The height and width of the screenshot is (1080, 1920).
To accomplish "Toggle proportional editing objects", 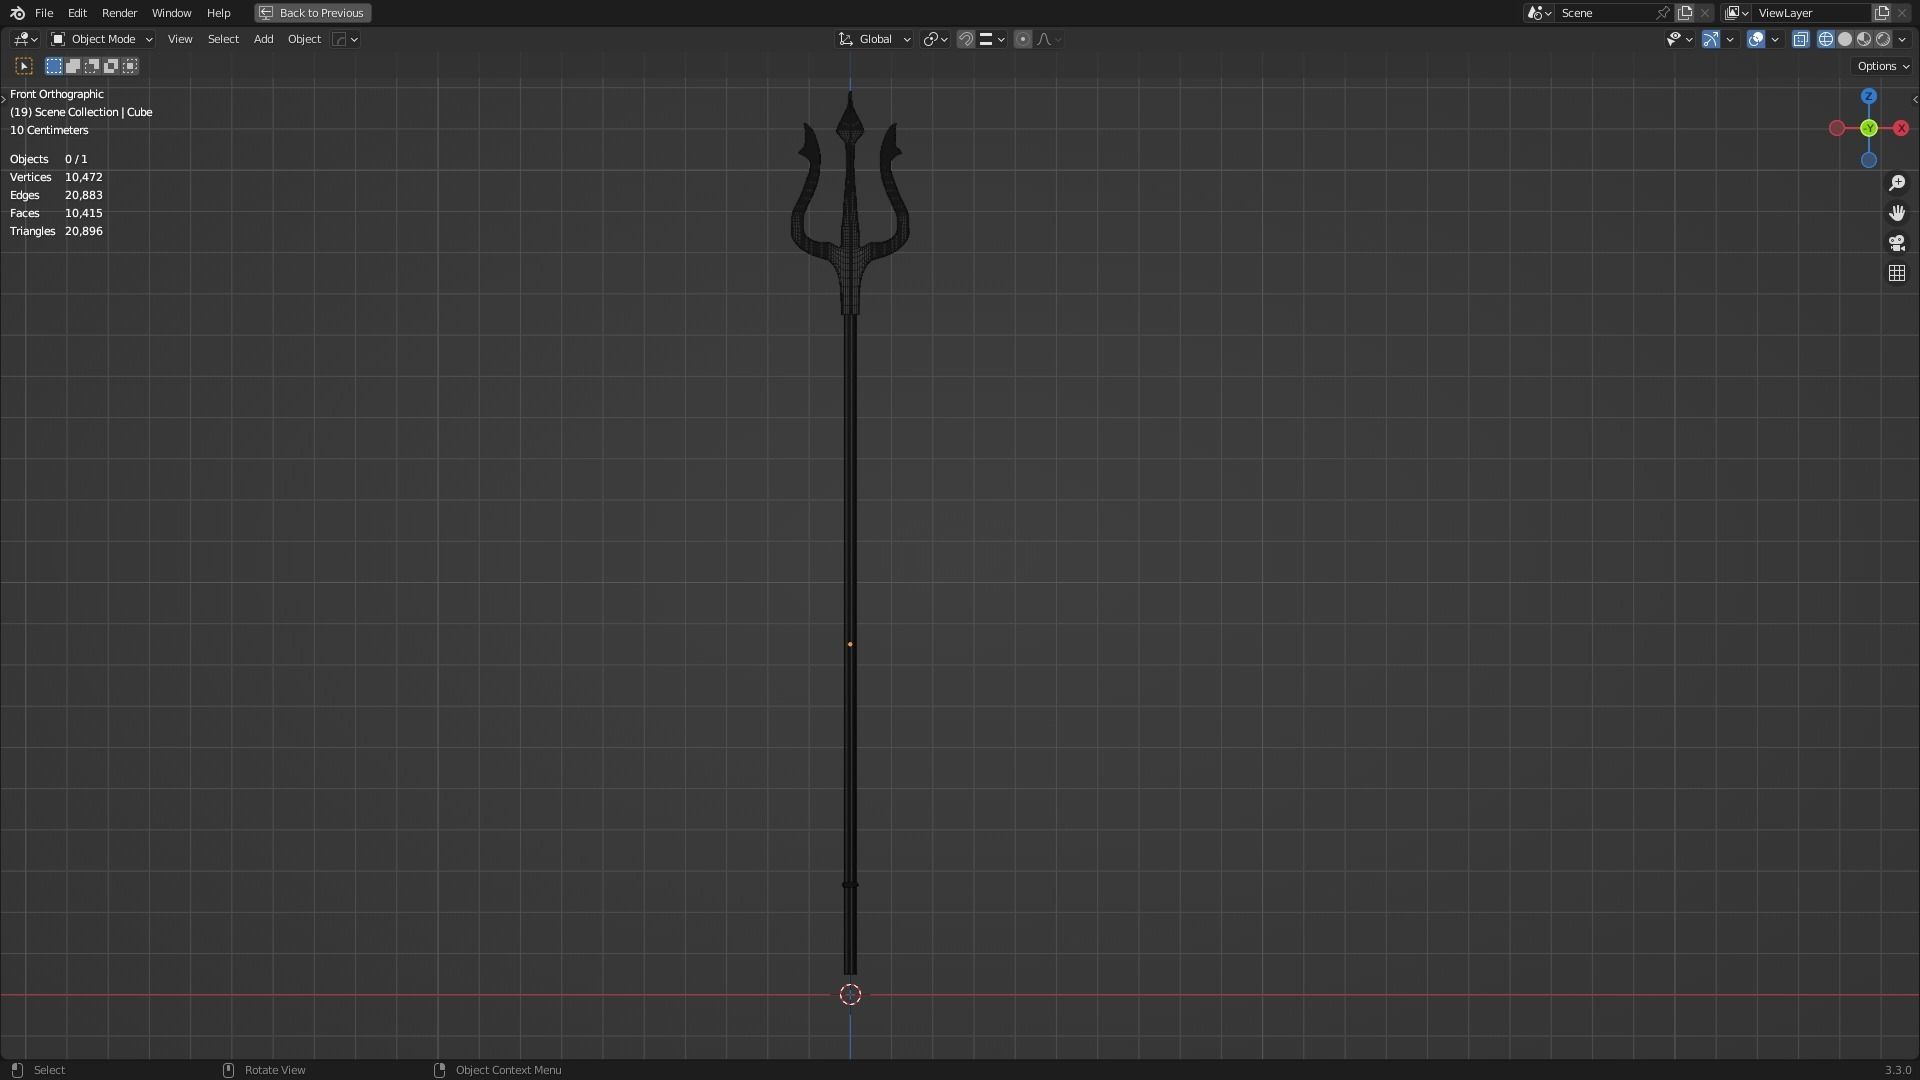I will (1022, 39).
